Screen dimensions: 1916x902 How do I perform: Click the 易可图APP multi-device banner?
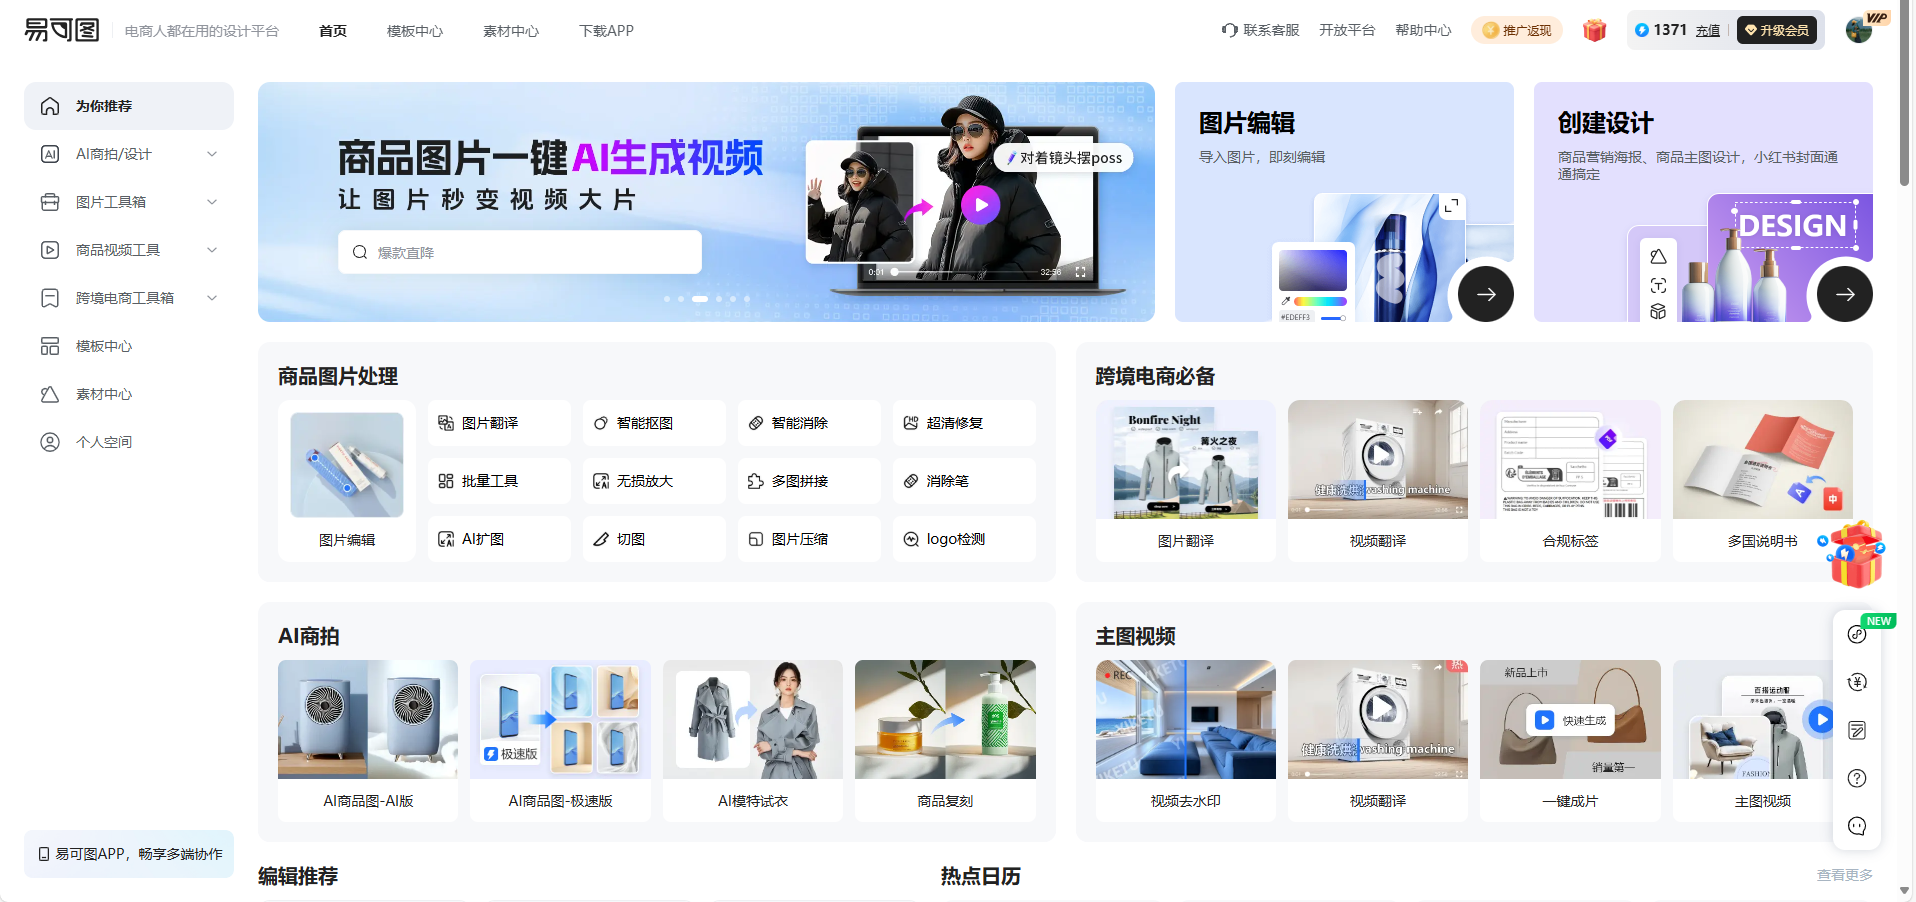coord(129,854)
